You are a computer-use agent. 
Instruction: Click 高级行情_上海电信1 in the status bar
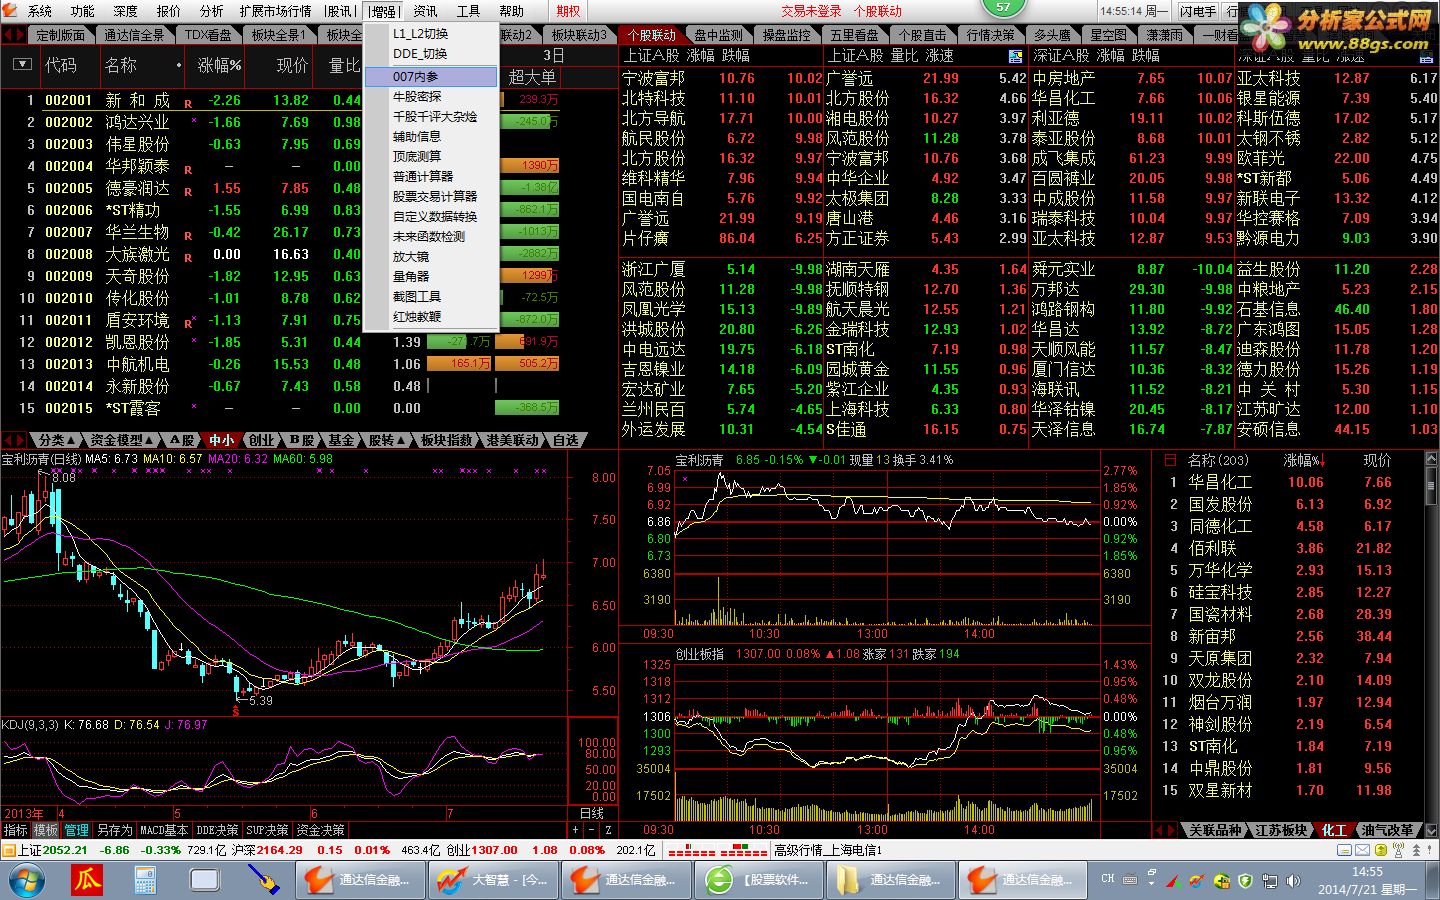829,850
